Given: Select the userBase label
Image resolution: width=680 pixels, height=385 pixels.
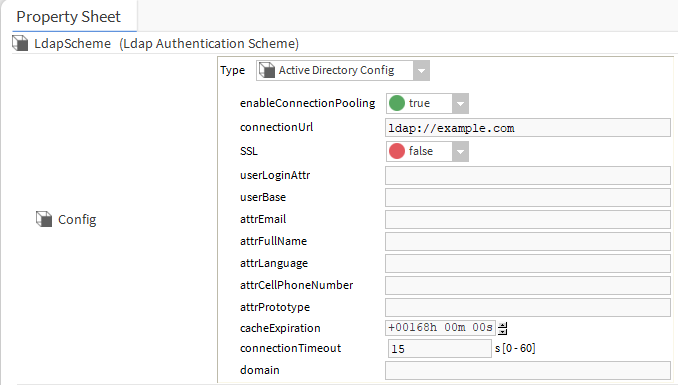Looking at the screenshot, I should point(263,197).
